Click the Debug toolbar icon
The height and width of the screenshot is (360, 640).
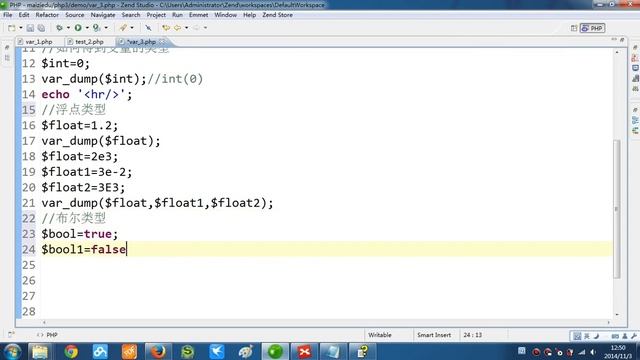[x=59, y=28]
